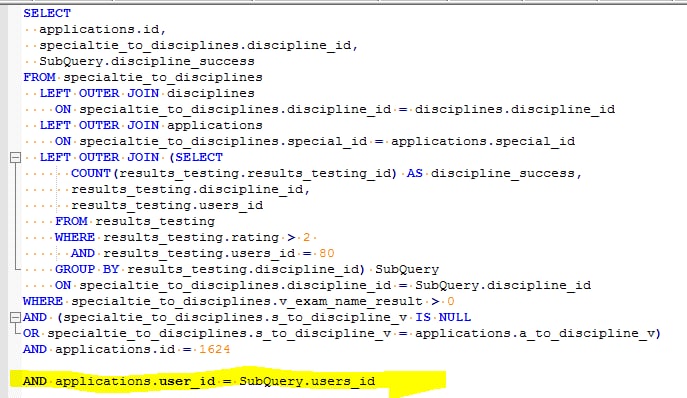Click the value 1624 in applications.id condition
Image resolution: width=687 pixels, height=398 pixels.
click(214, 349)
